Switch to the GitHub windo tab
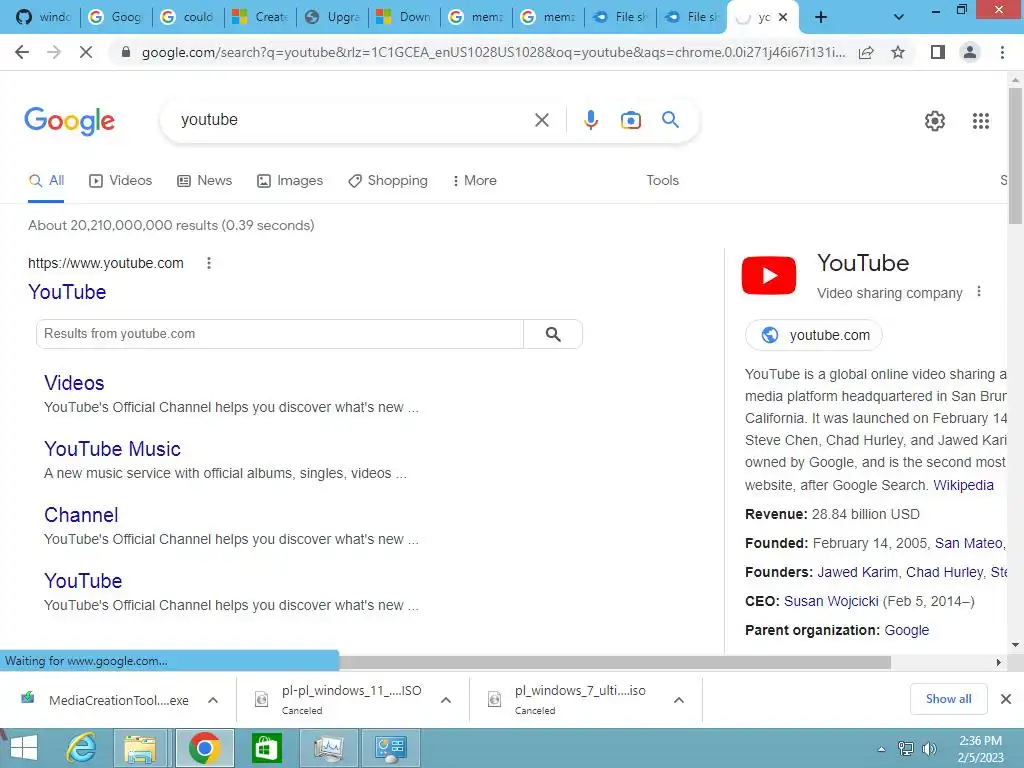1024x768 pixels. point(43,17)
